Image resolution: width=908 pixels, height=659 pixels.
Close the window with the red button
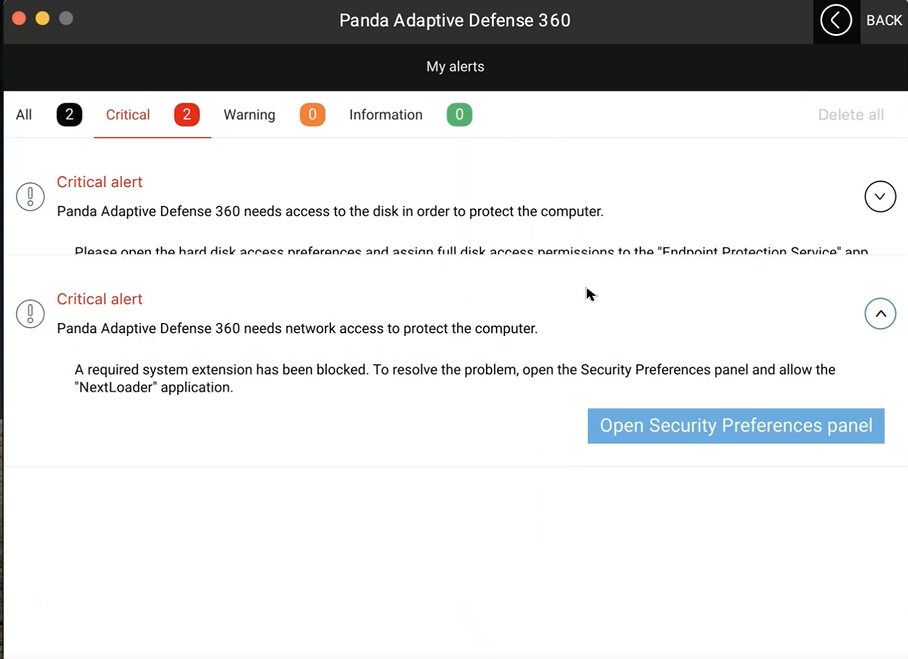point(19,19)
